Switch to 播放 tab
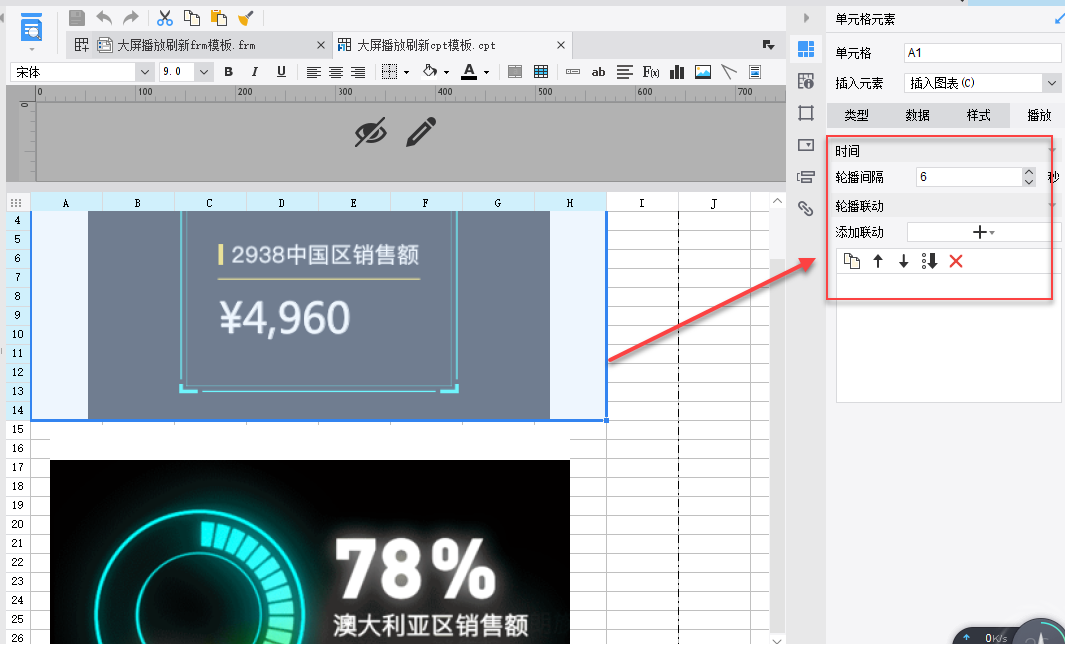The height and width of the screenshot is (645, 1065). [x=1039, y=115]
